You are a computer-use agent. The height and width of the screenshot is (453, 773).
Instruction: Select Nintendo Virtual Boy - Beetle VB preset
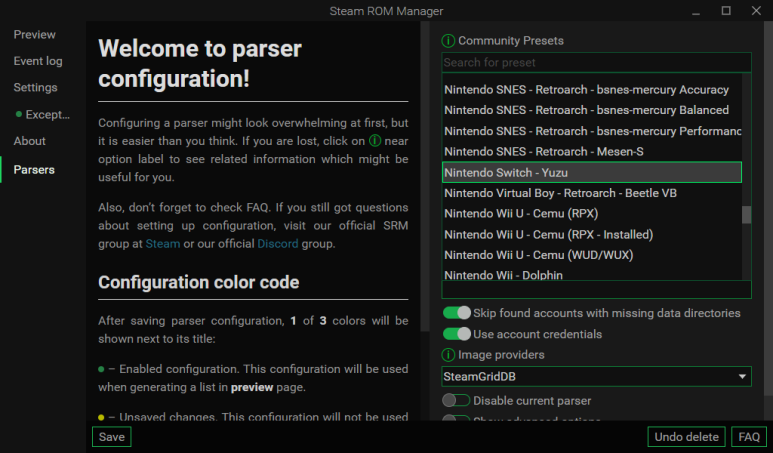coord(592,193)
